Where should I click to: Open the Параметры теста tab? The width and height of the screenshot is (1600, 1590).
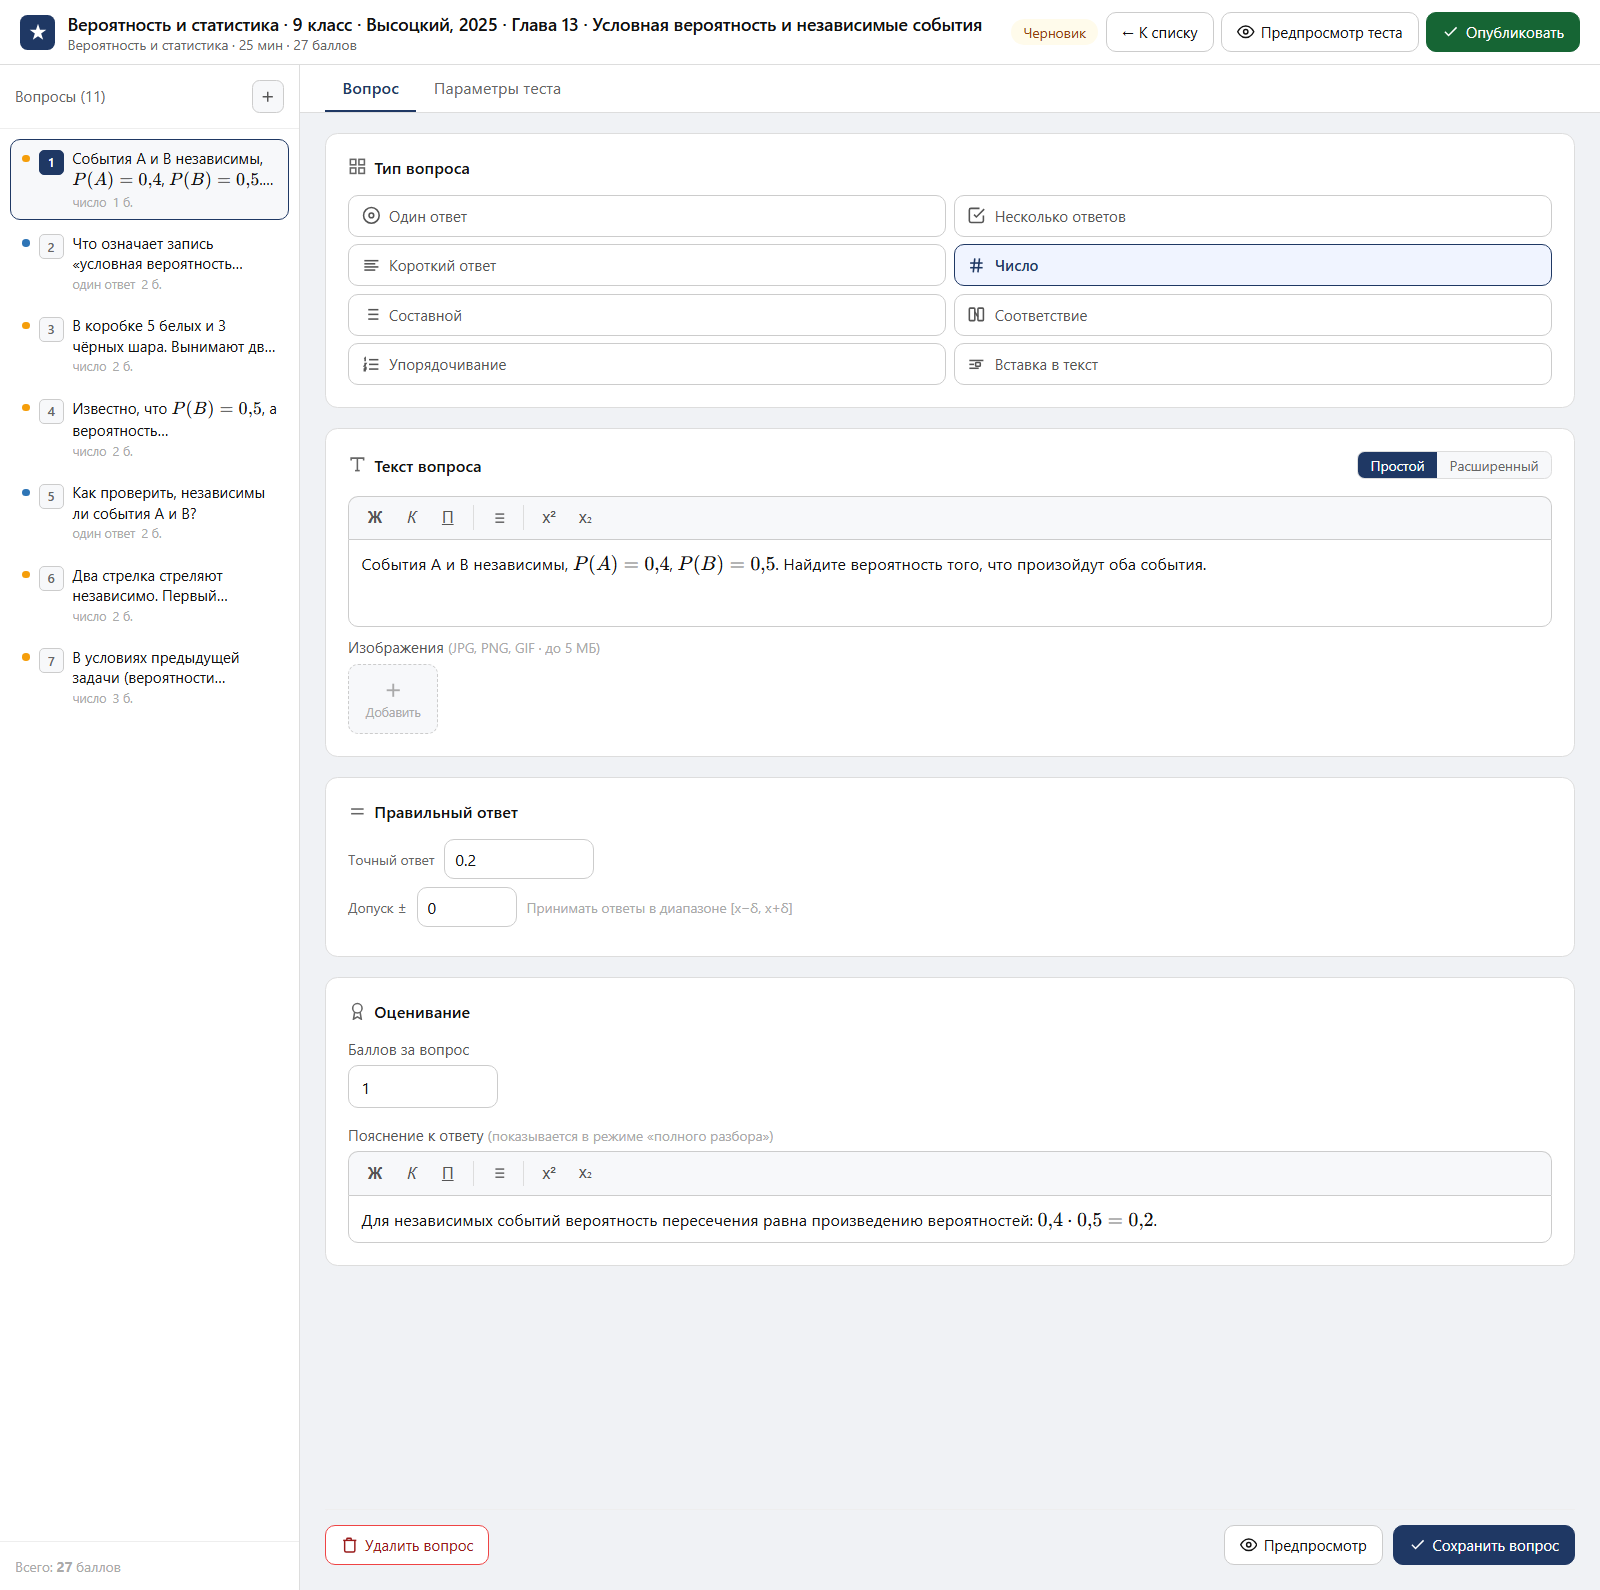[497, 89]
